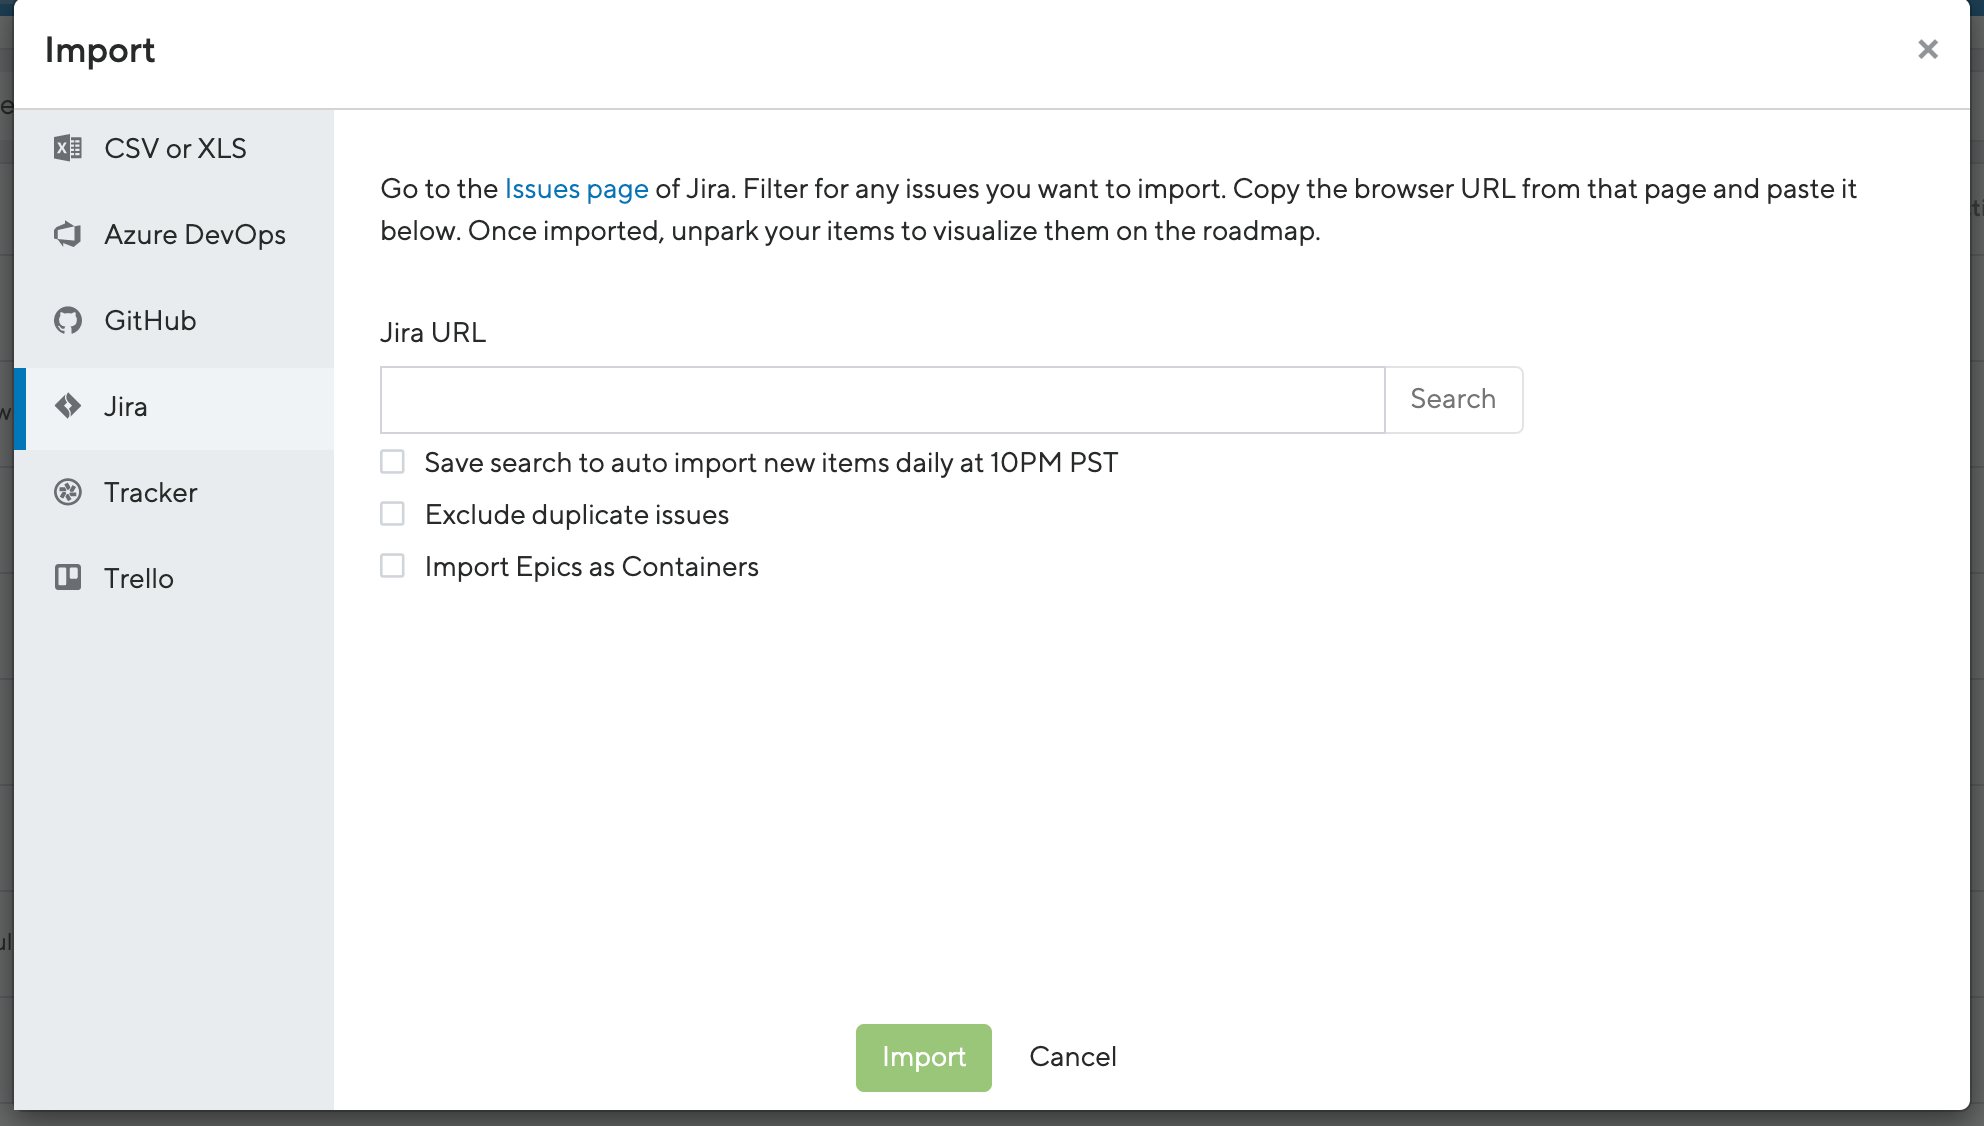This screenshot has height=1126, width=1984.
Task: Tick Import Epics as Containers checkbox
Action: [x=392, y=566]
